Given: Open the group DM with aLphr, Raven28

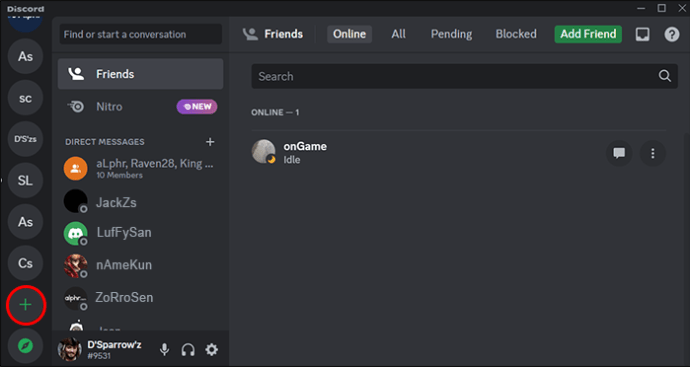Looking at the screenshot, I should pos(140,169).
